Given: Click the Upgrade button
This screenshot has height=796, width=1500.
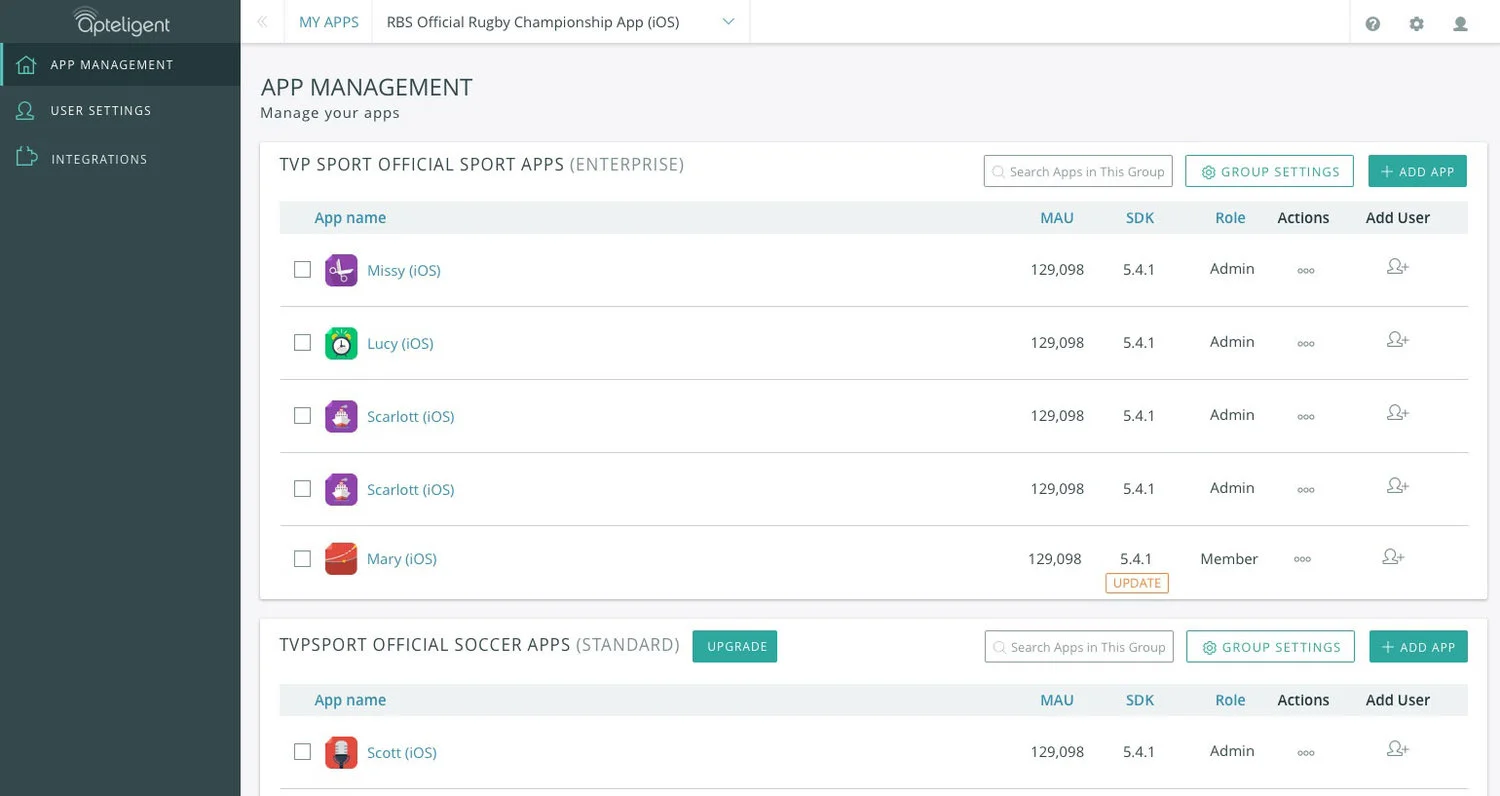Looking at the screenshot, I should 735,646.
